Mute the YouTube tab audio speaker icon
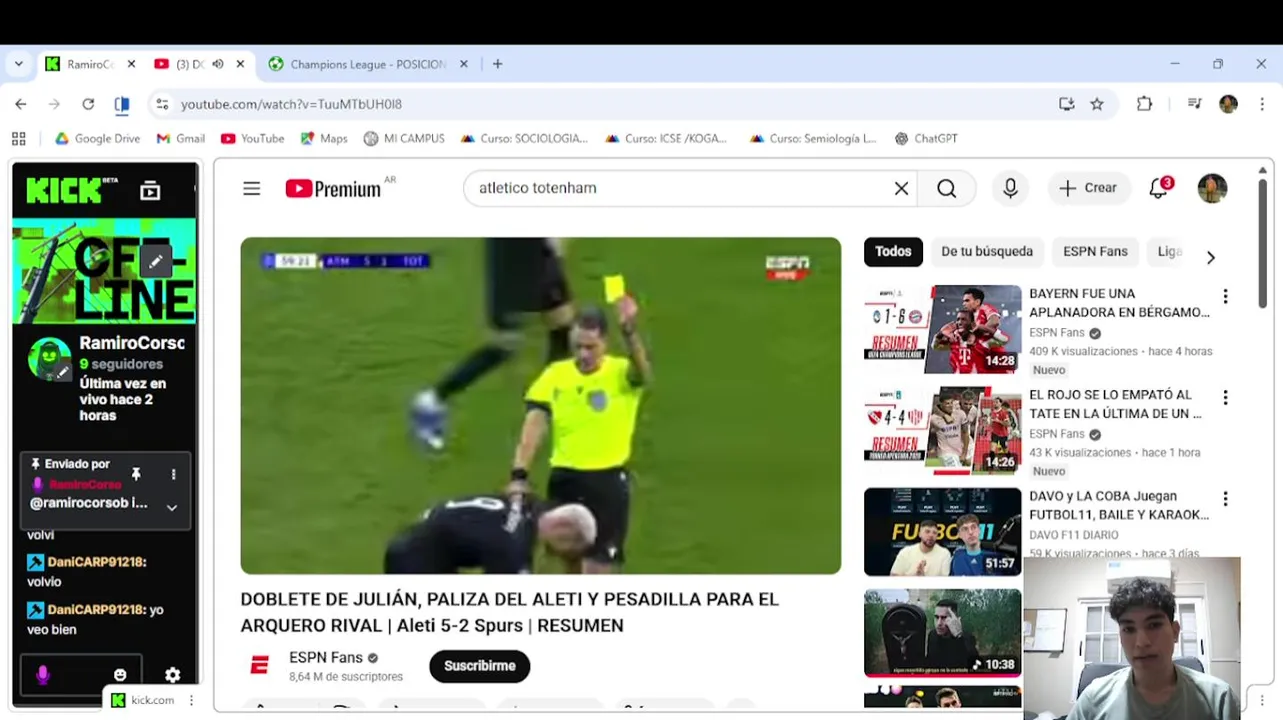 pos(218,64)
